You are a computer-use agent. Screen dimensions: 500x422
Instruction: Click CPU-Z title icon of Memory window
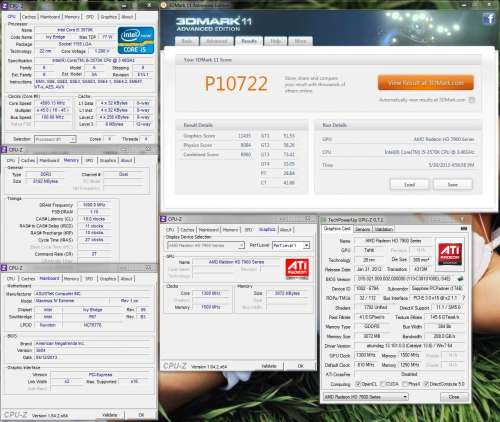(x=4, y=150)
